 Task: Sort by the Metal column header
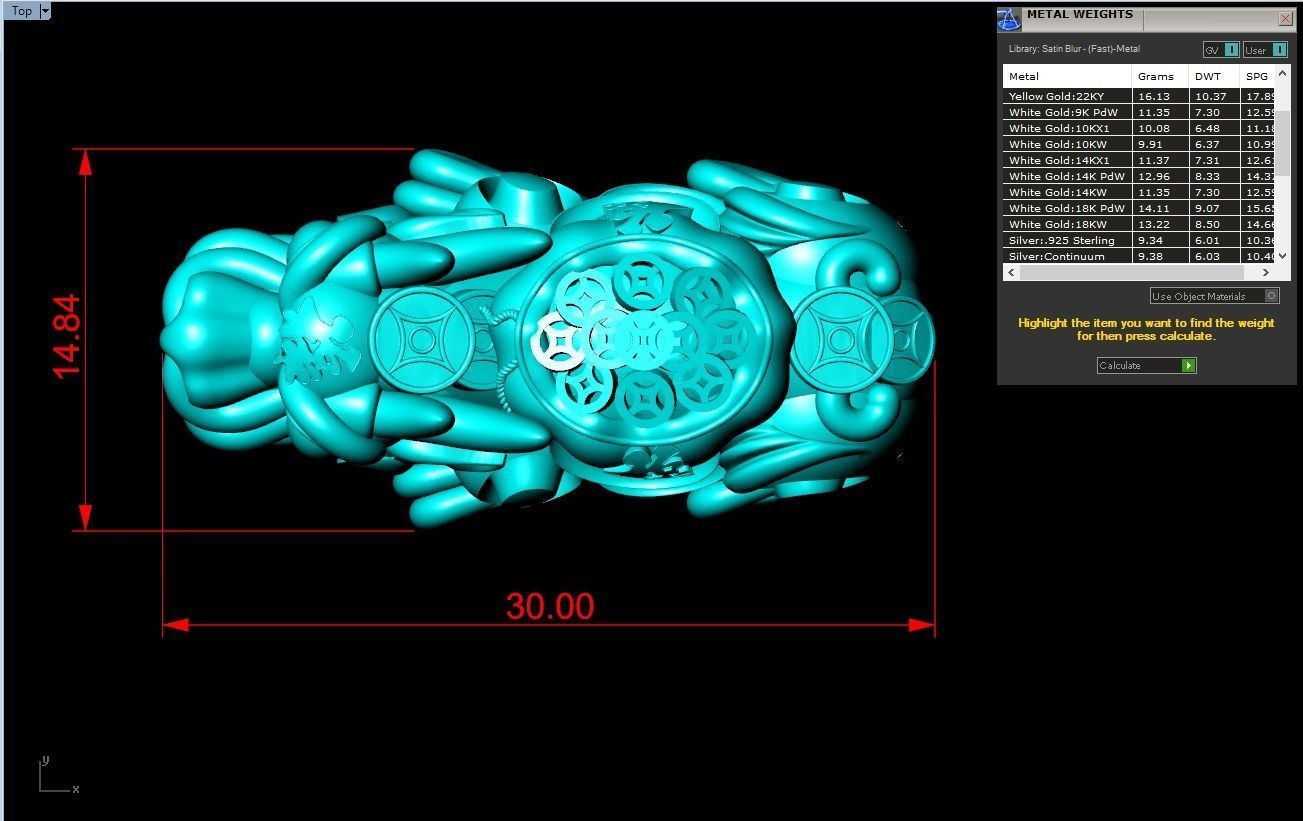(x=1067, y=76)
